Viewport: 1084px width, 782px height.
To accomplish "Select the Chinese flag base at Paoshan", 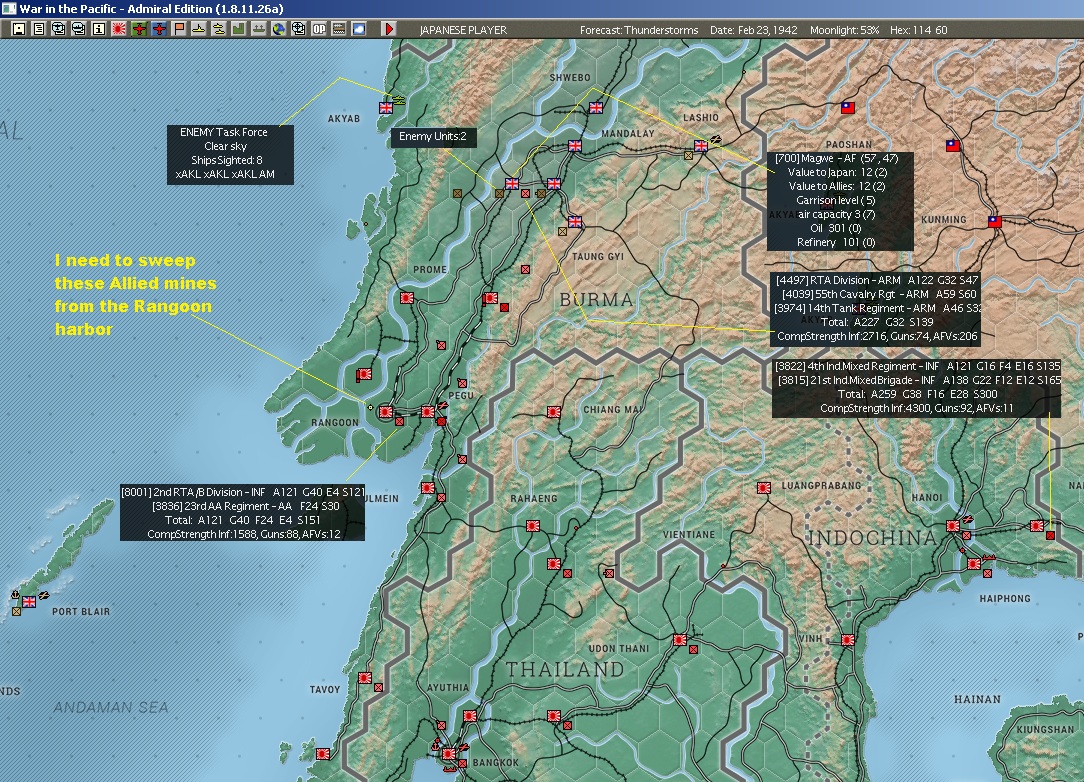I will [x=848, y=108].
